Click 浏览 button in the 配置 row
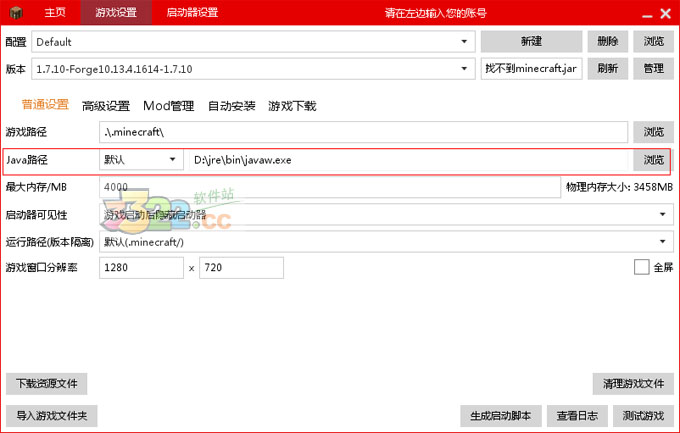Viewport: 680px width, 433px height. (653, 42)
